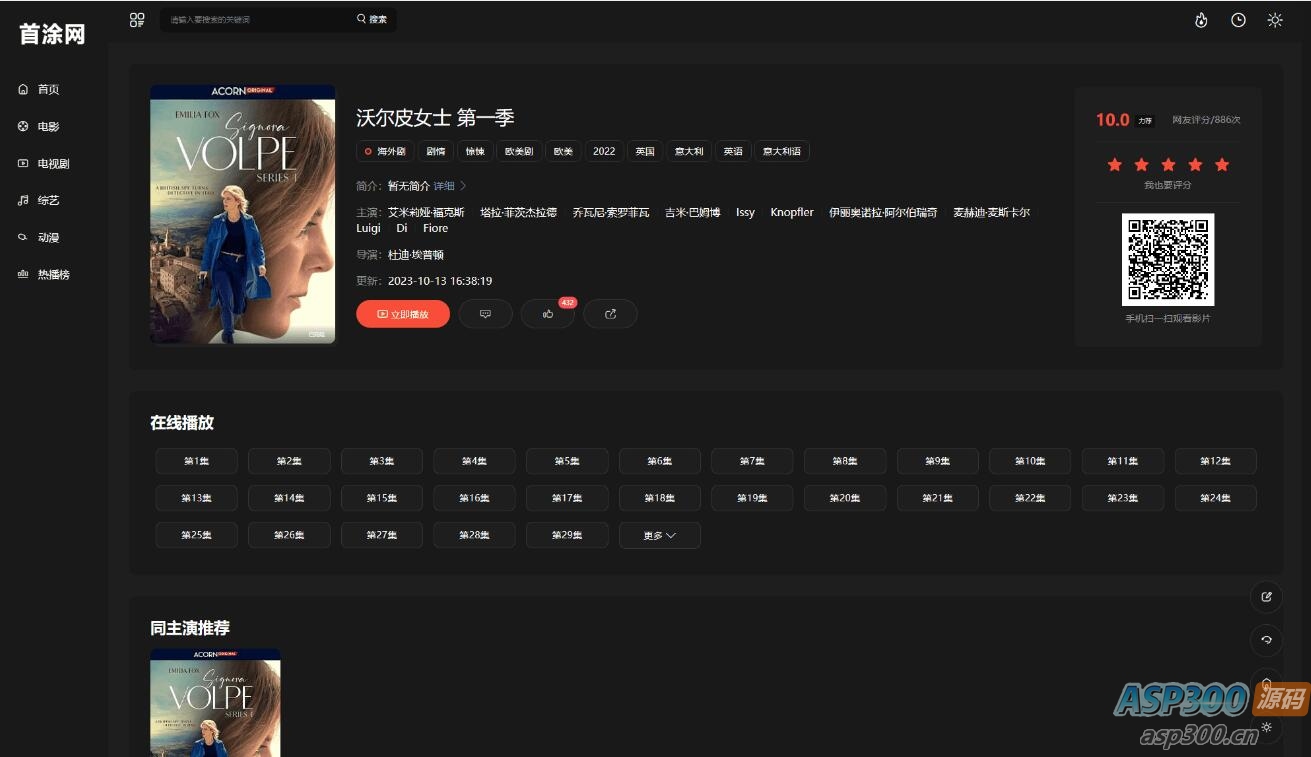The height and width of the screenshot is (757, 1311).
Task: Toggle theme with the floating lightbulb icon
Action: [x=1267, y=686]
